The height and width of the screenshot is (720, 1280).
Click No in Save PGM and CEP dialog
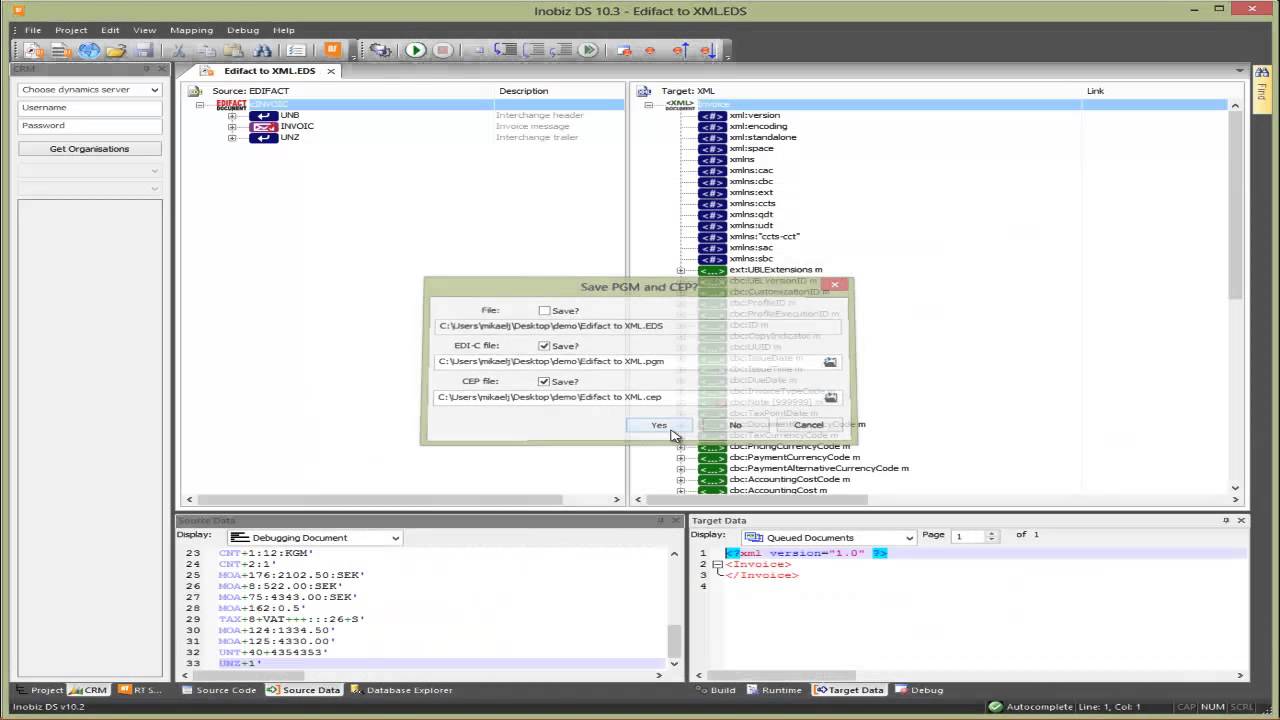pyautogui.click(x=735, y=425)
